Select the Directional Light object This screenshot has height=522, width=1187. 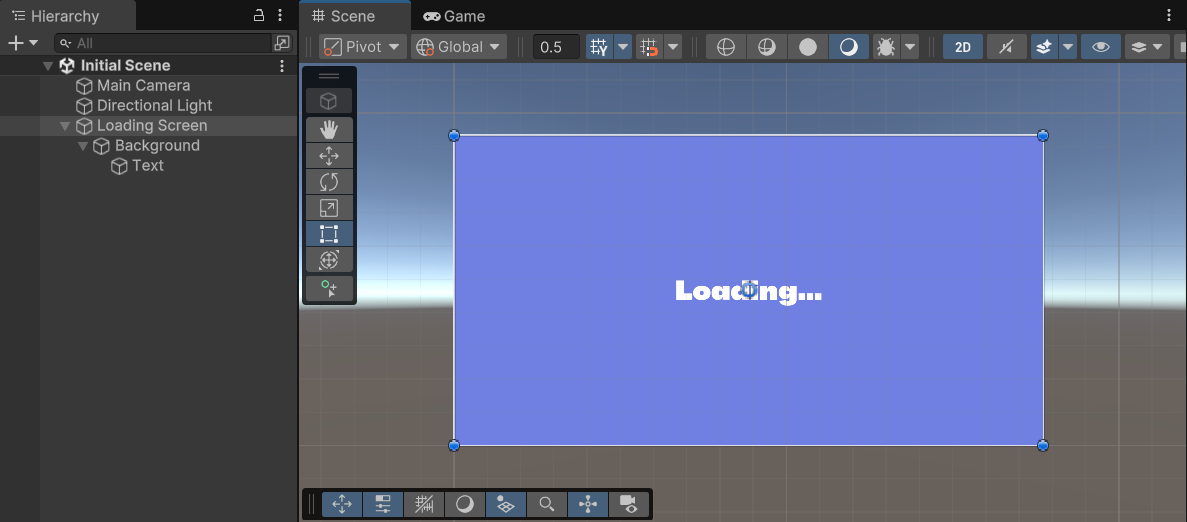[x=154, y=105]
